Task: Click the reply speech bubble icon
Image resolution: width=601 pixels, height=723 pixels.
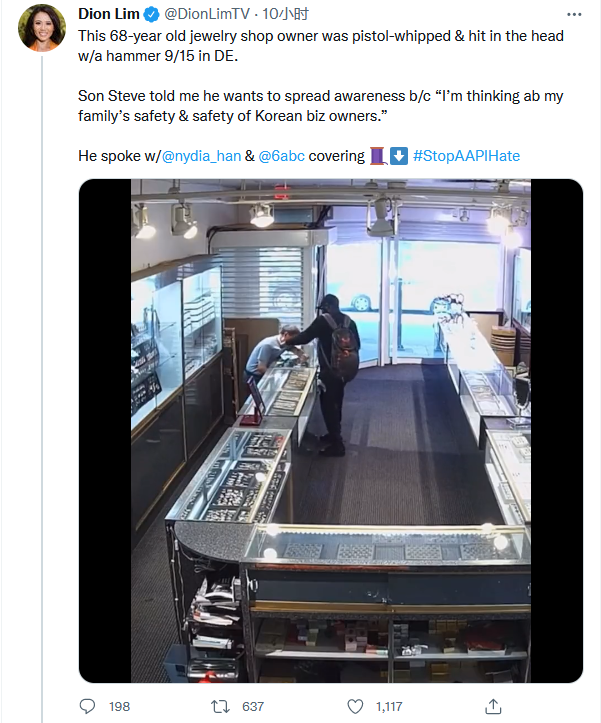Action: [x=87, y=706]
